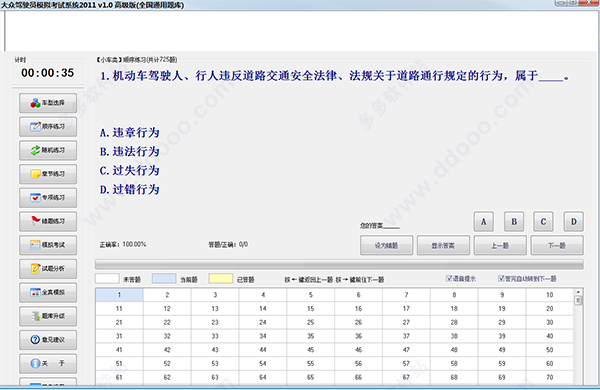
Task: Open 章节练习 chapter practice
Action: click(48, 174)
